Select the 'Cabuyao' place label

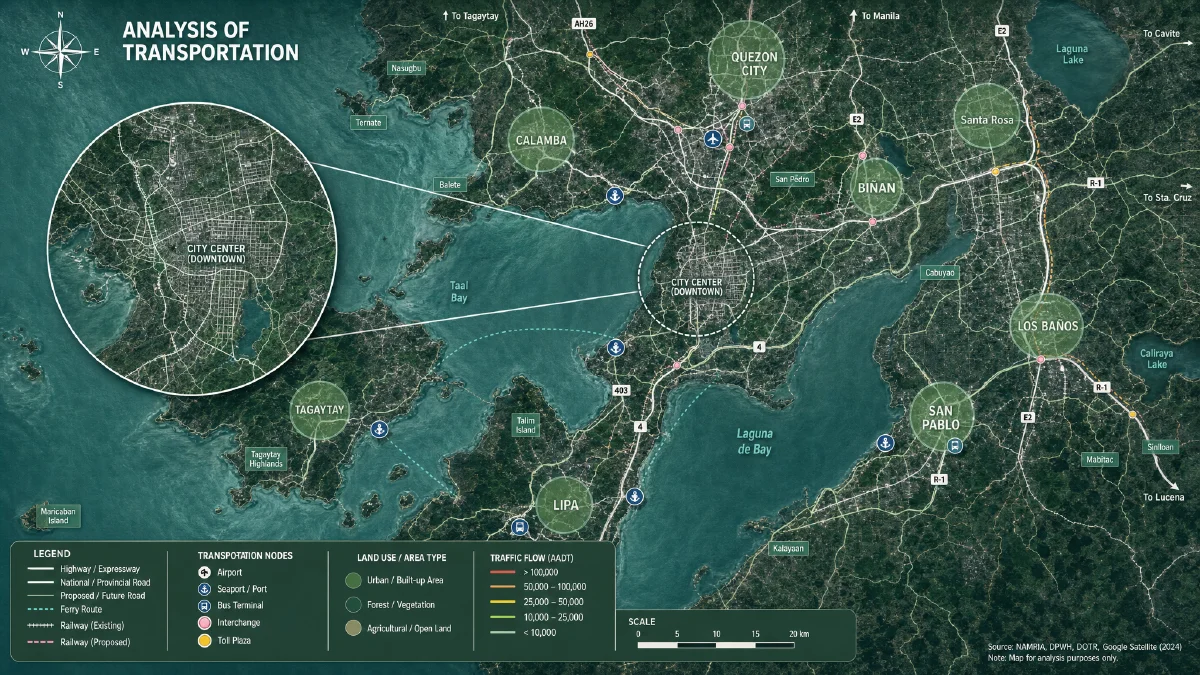click(x=941, y=272)
